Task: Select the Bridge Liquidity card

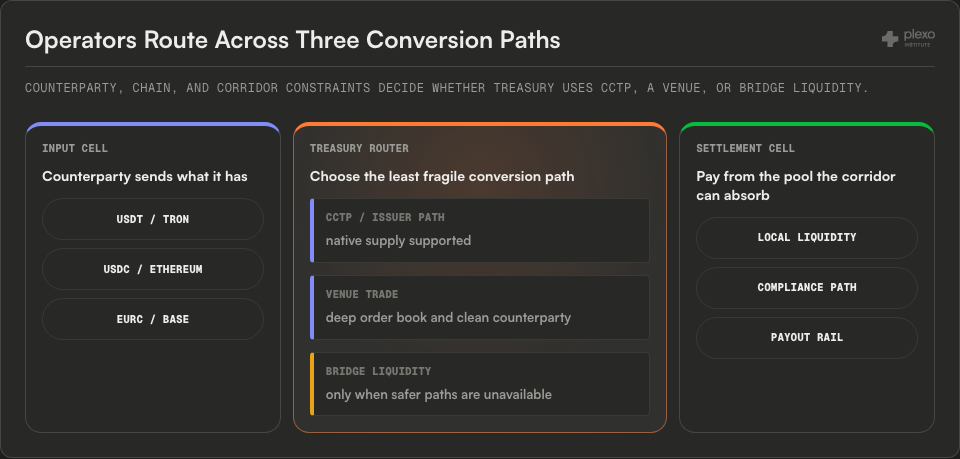Action: pos(480,384)
